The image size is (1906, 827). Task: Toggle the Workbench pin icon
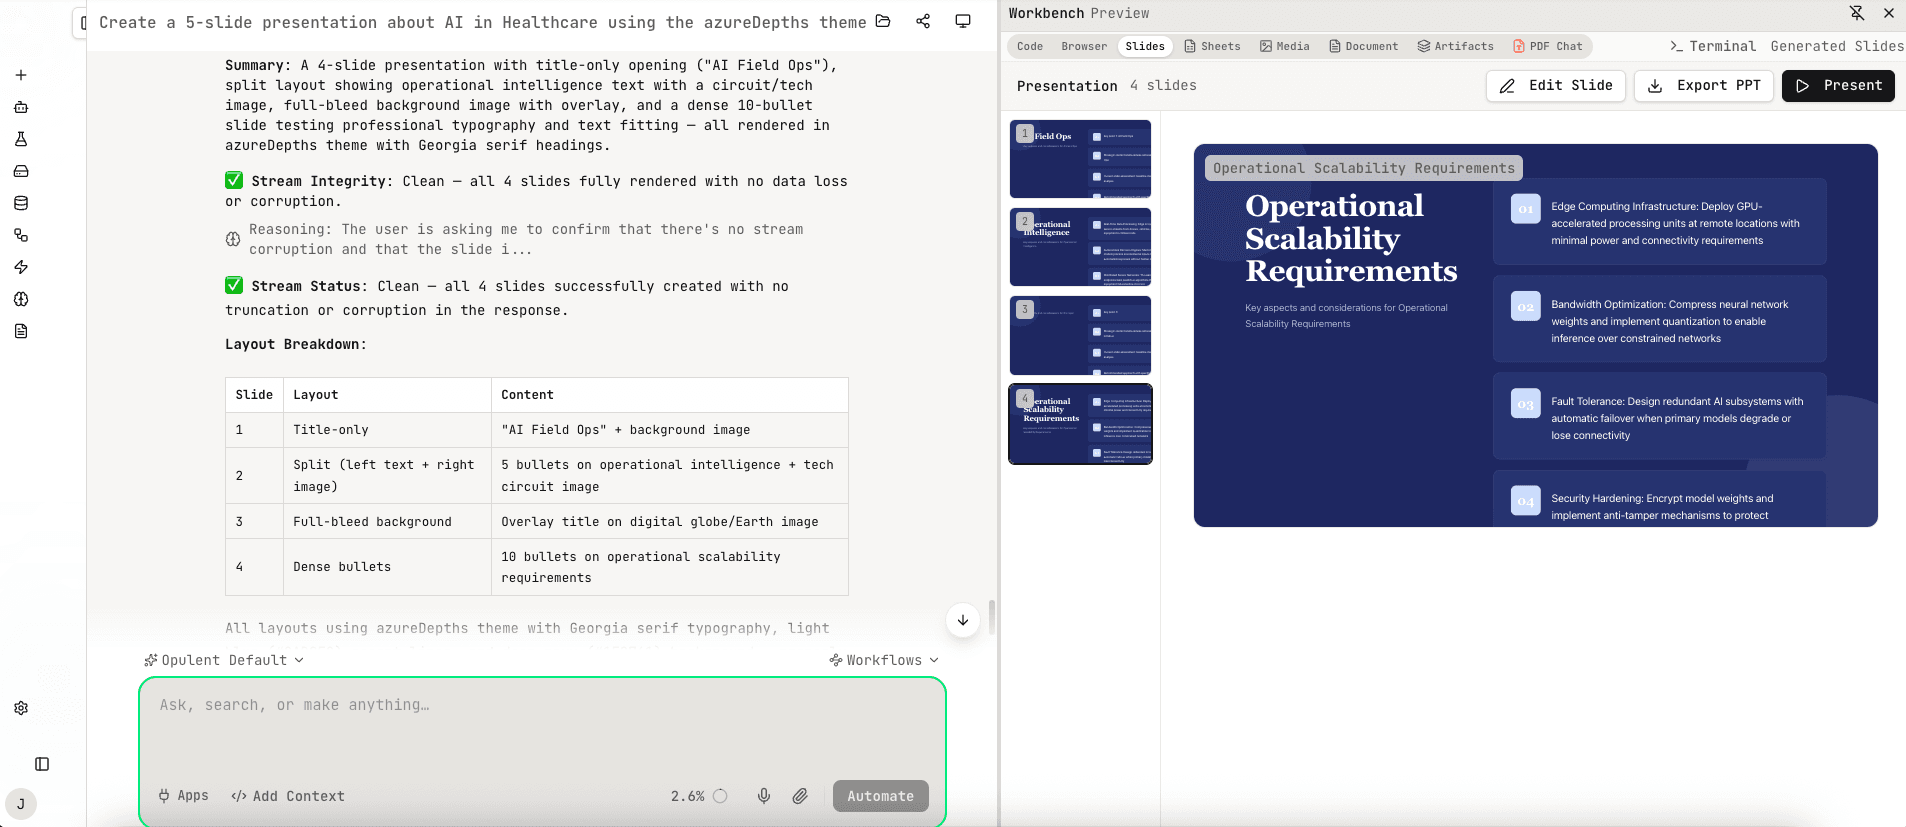[1857, 13]
